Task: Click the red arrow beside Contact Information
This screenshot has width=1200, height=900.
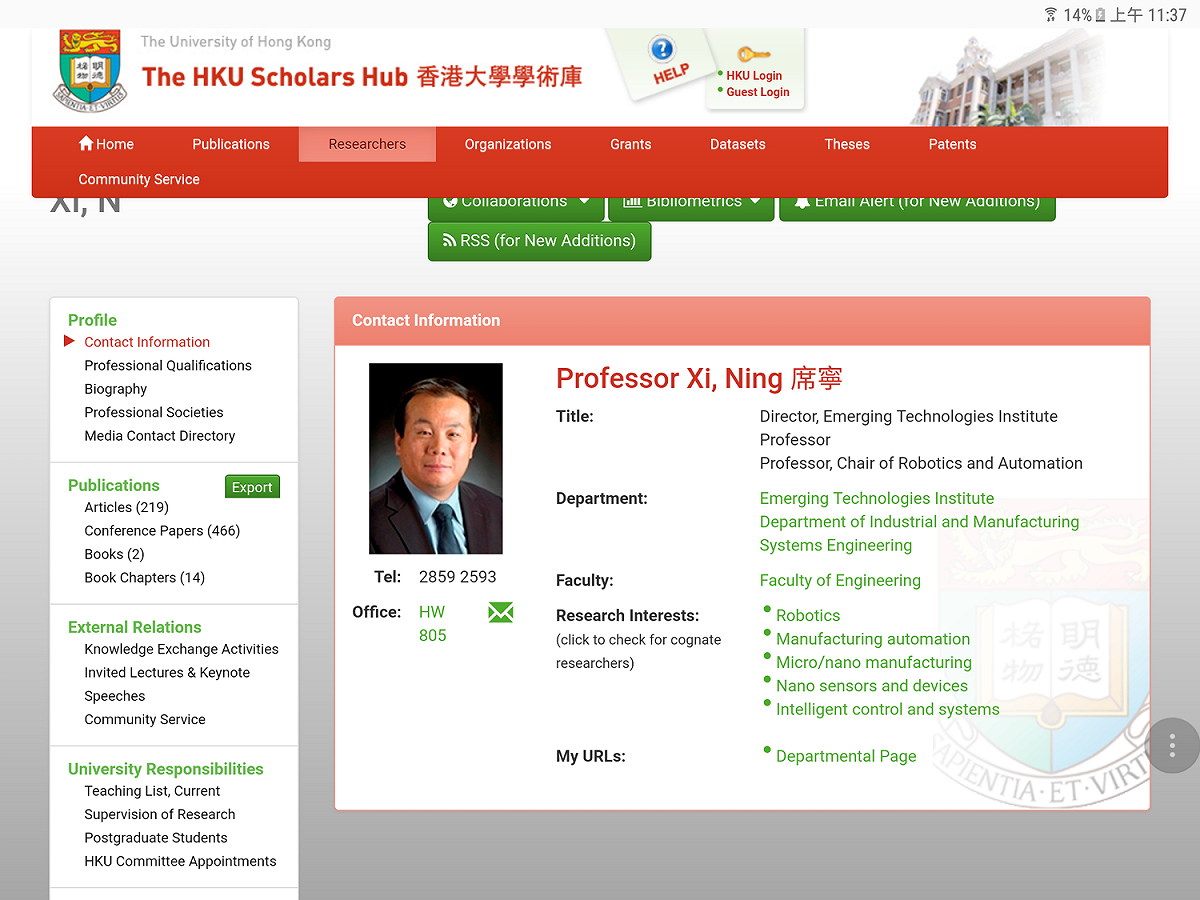Action: pyautogui.click(x=69, y=341)
